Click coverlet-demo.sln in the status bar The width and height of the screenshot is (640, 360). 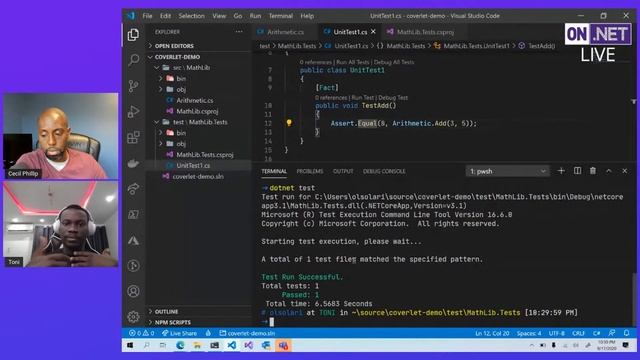[247, 333]
